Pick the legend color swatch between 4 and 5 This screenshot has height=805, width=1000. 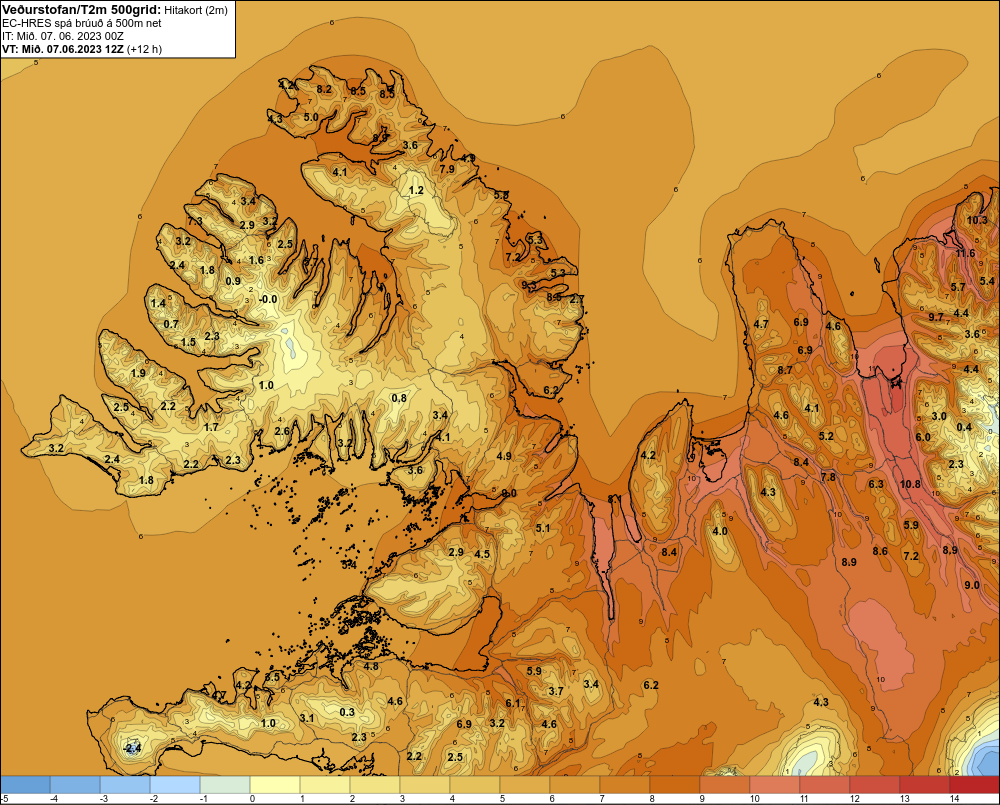point(474,785)
